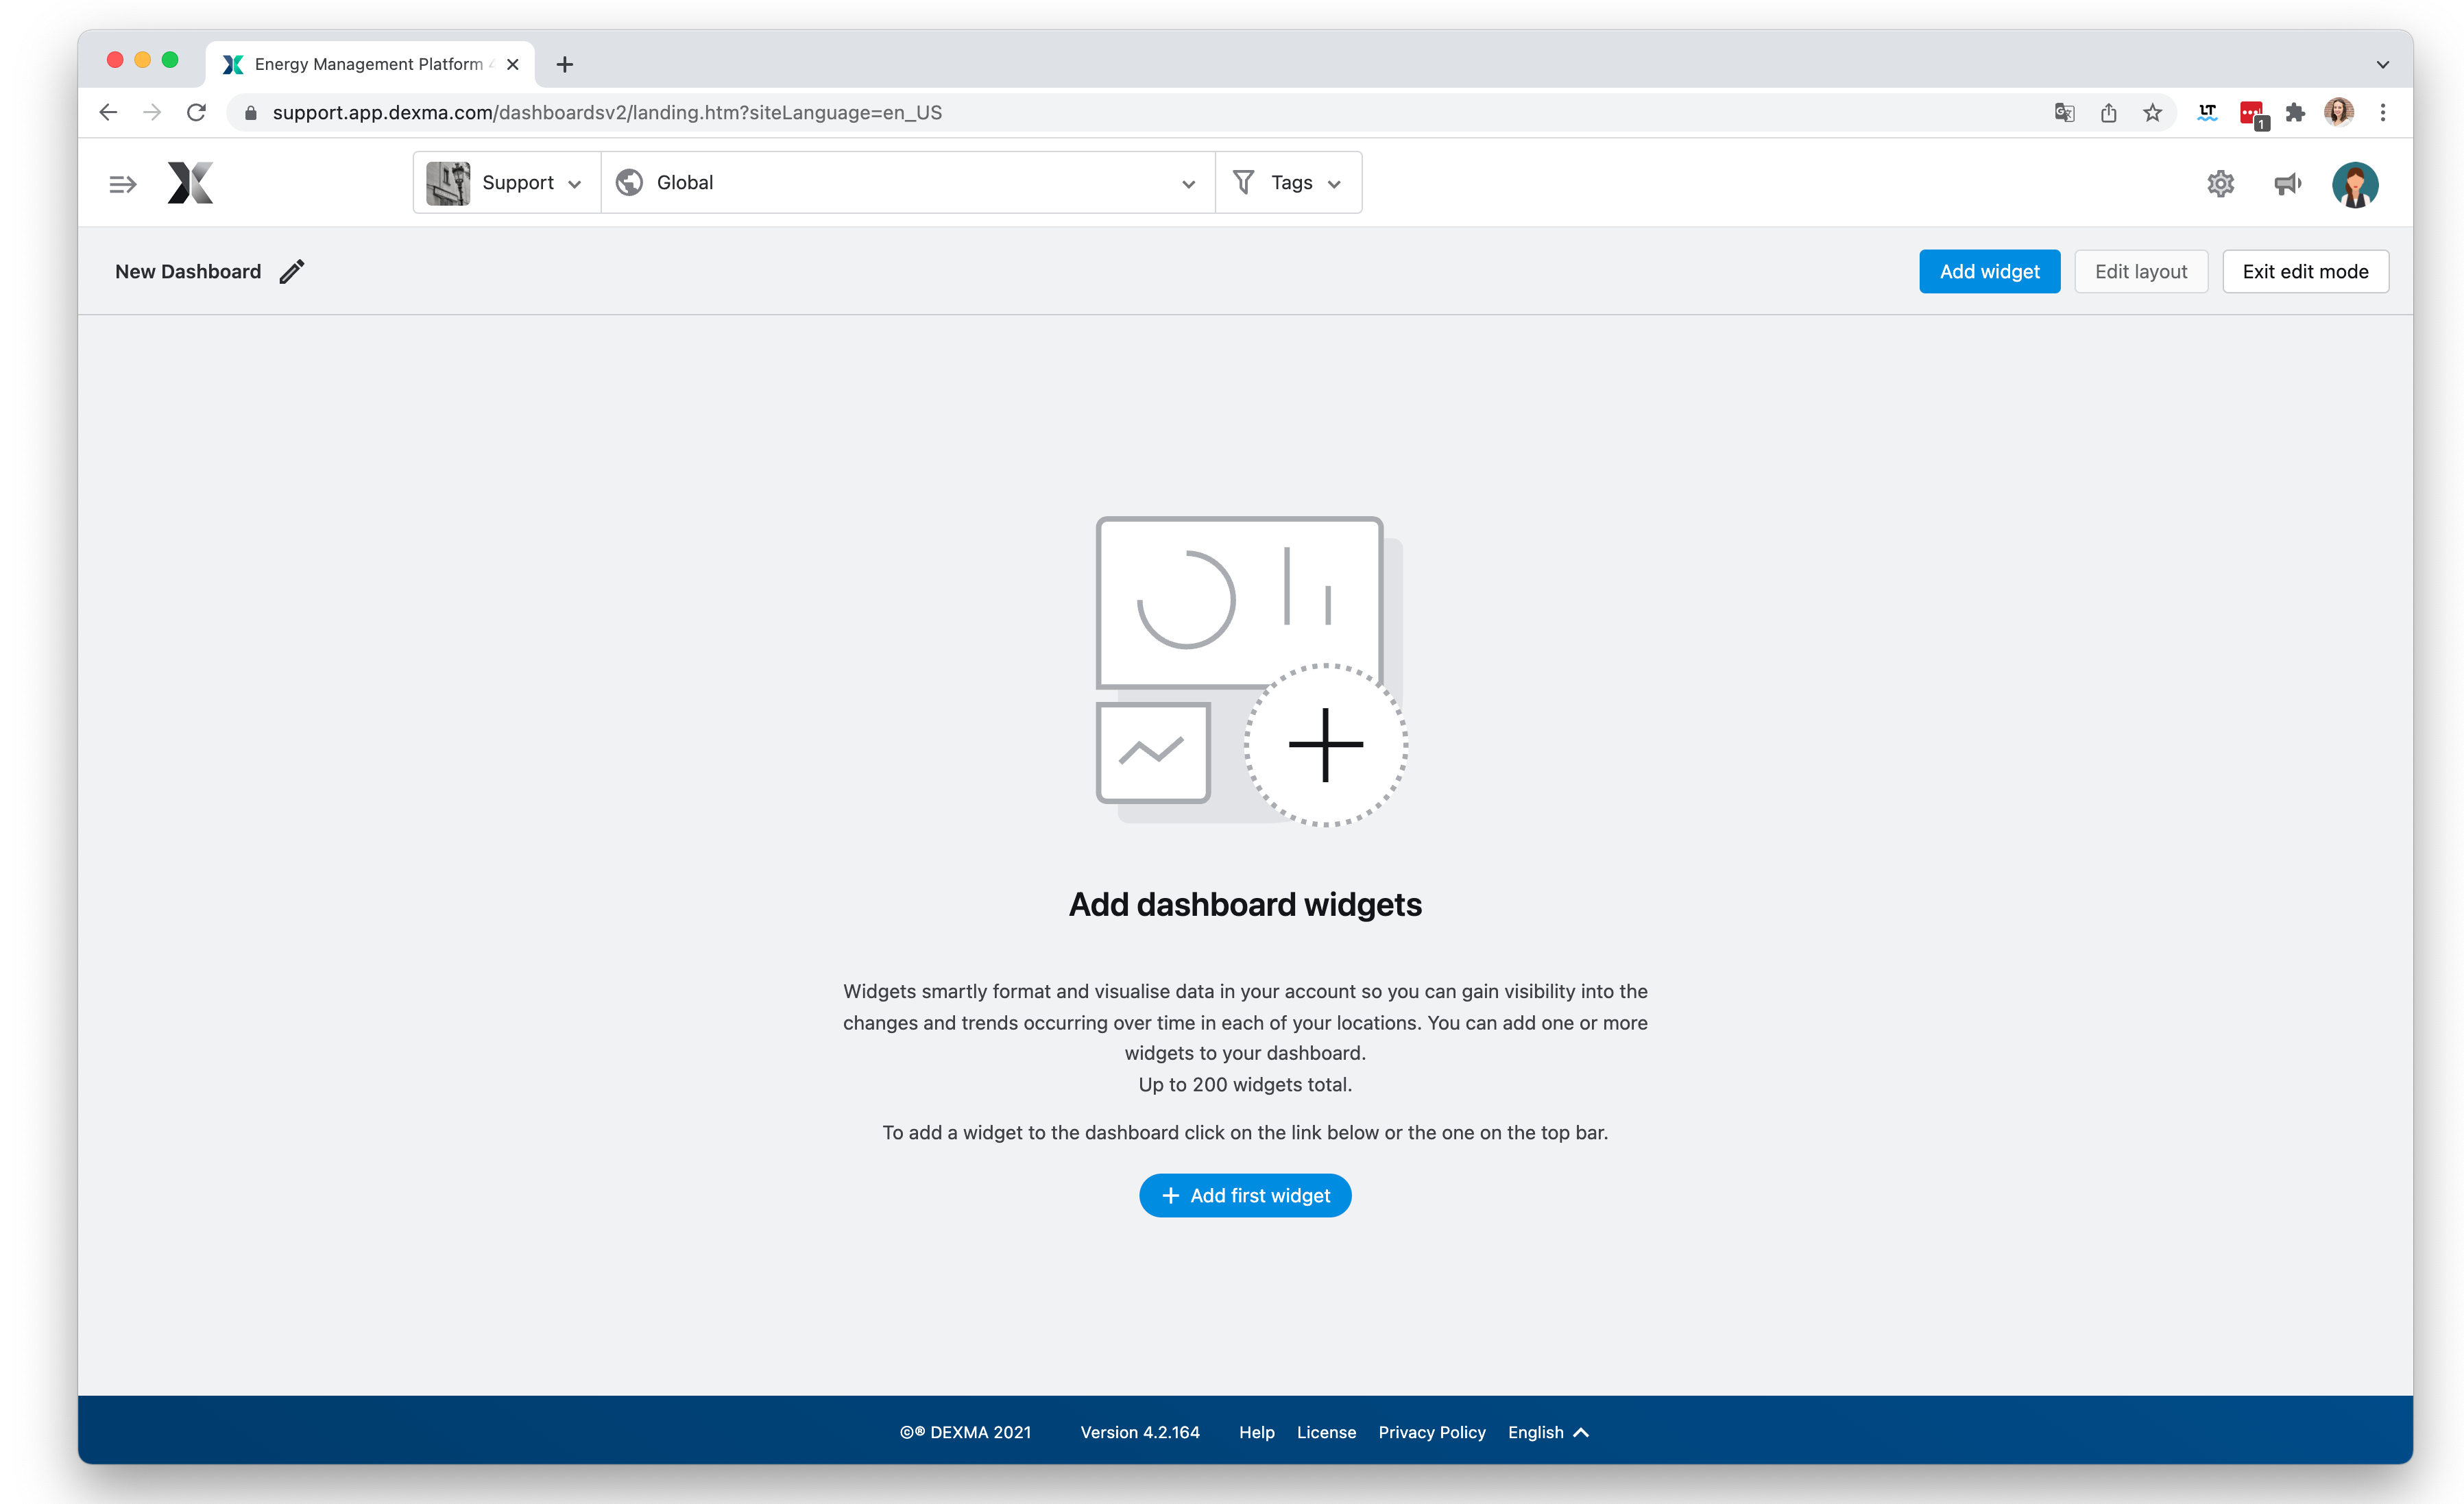The height and width of the screenshot is (1504, 2464).
Task: Click Exit edit mode
Action: (2305, 271)
